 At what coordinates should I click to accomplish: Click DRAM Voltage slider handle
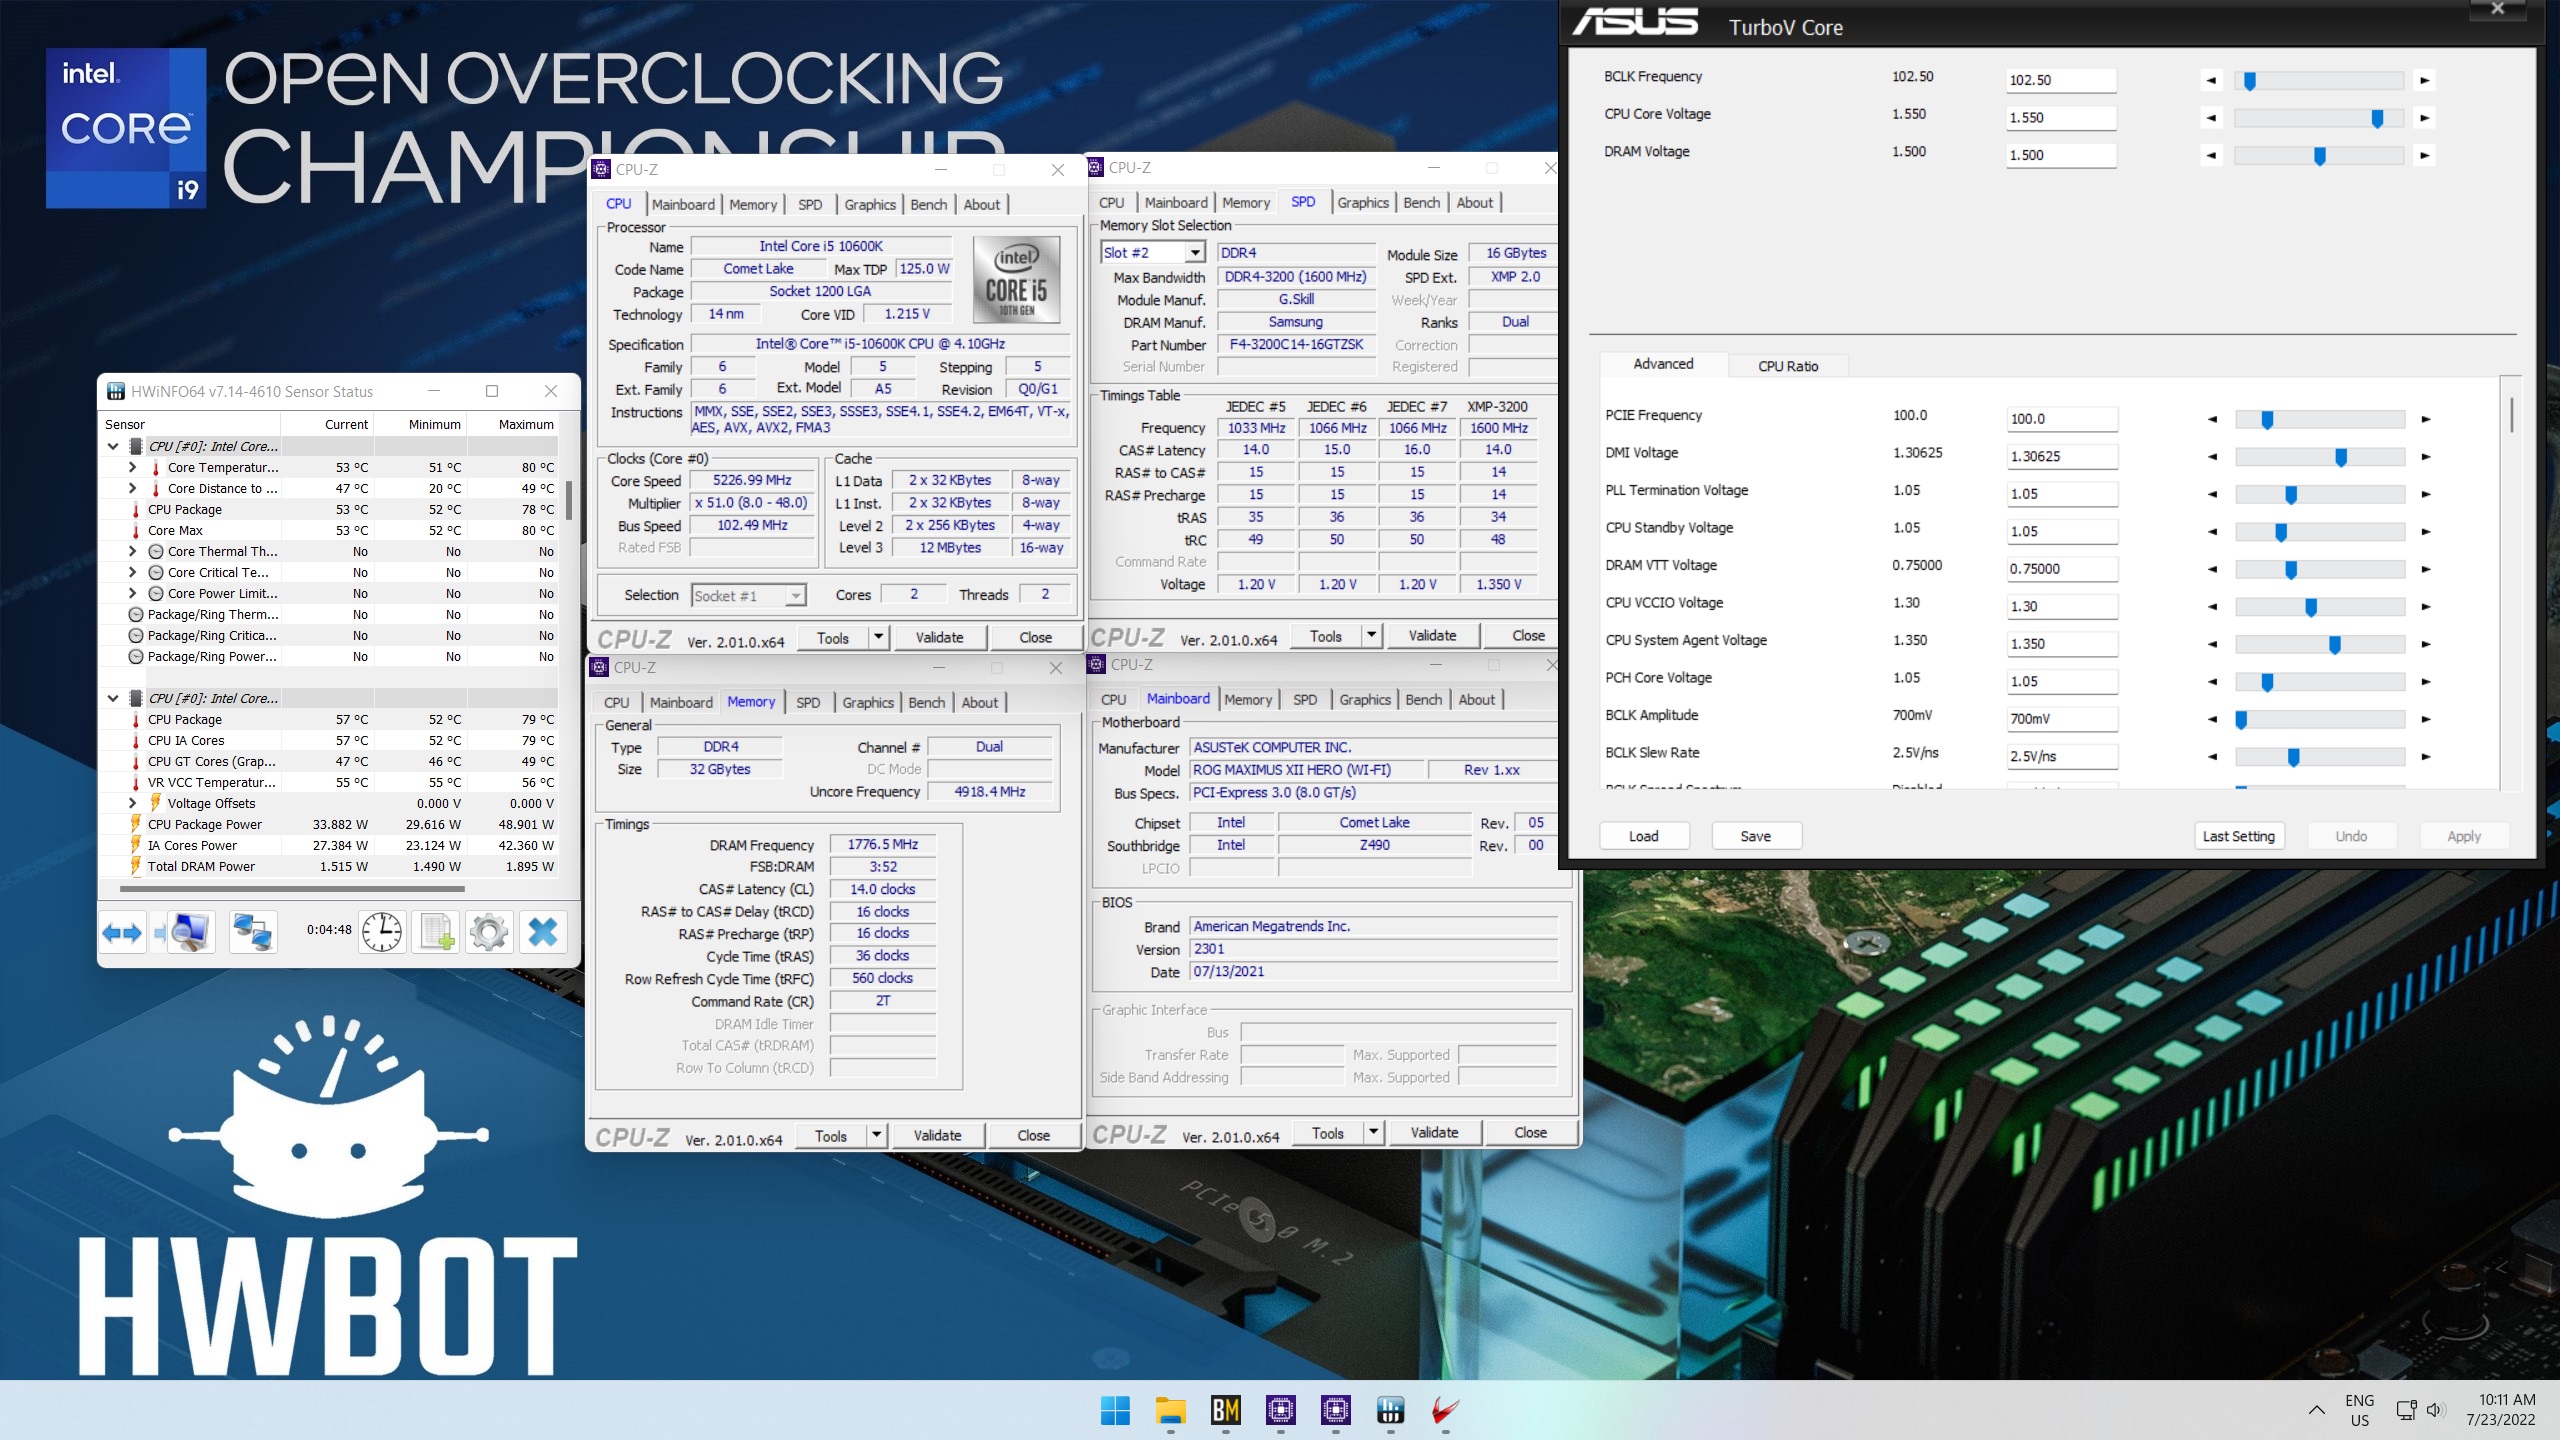coord(2319,156)
